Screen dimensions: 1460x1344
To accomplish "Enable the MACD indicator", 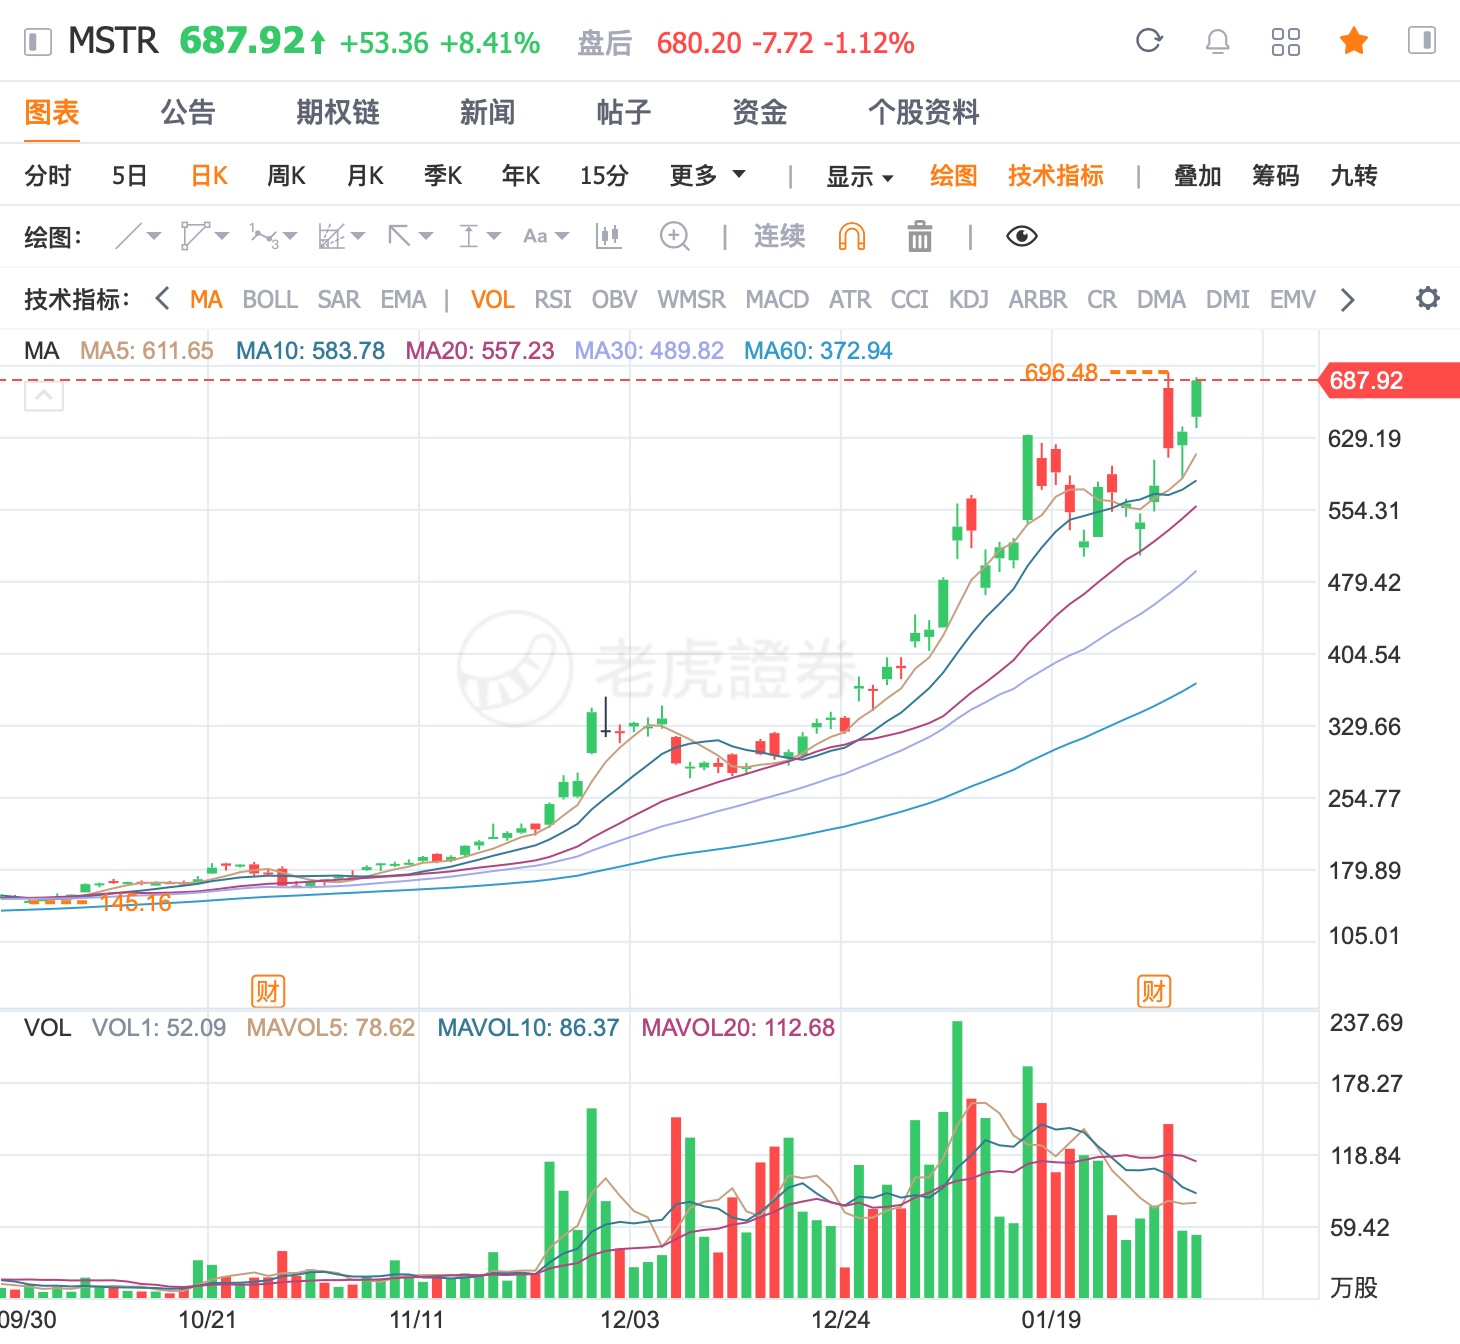I will point(777,299).
